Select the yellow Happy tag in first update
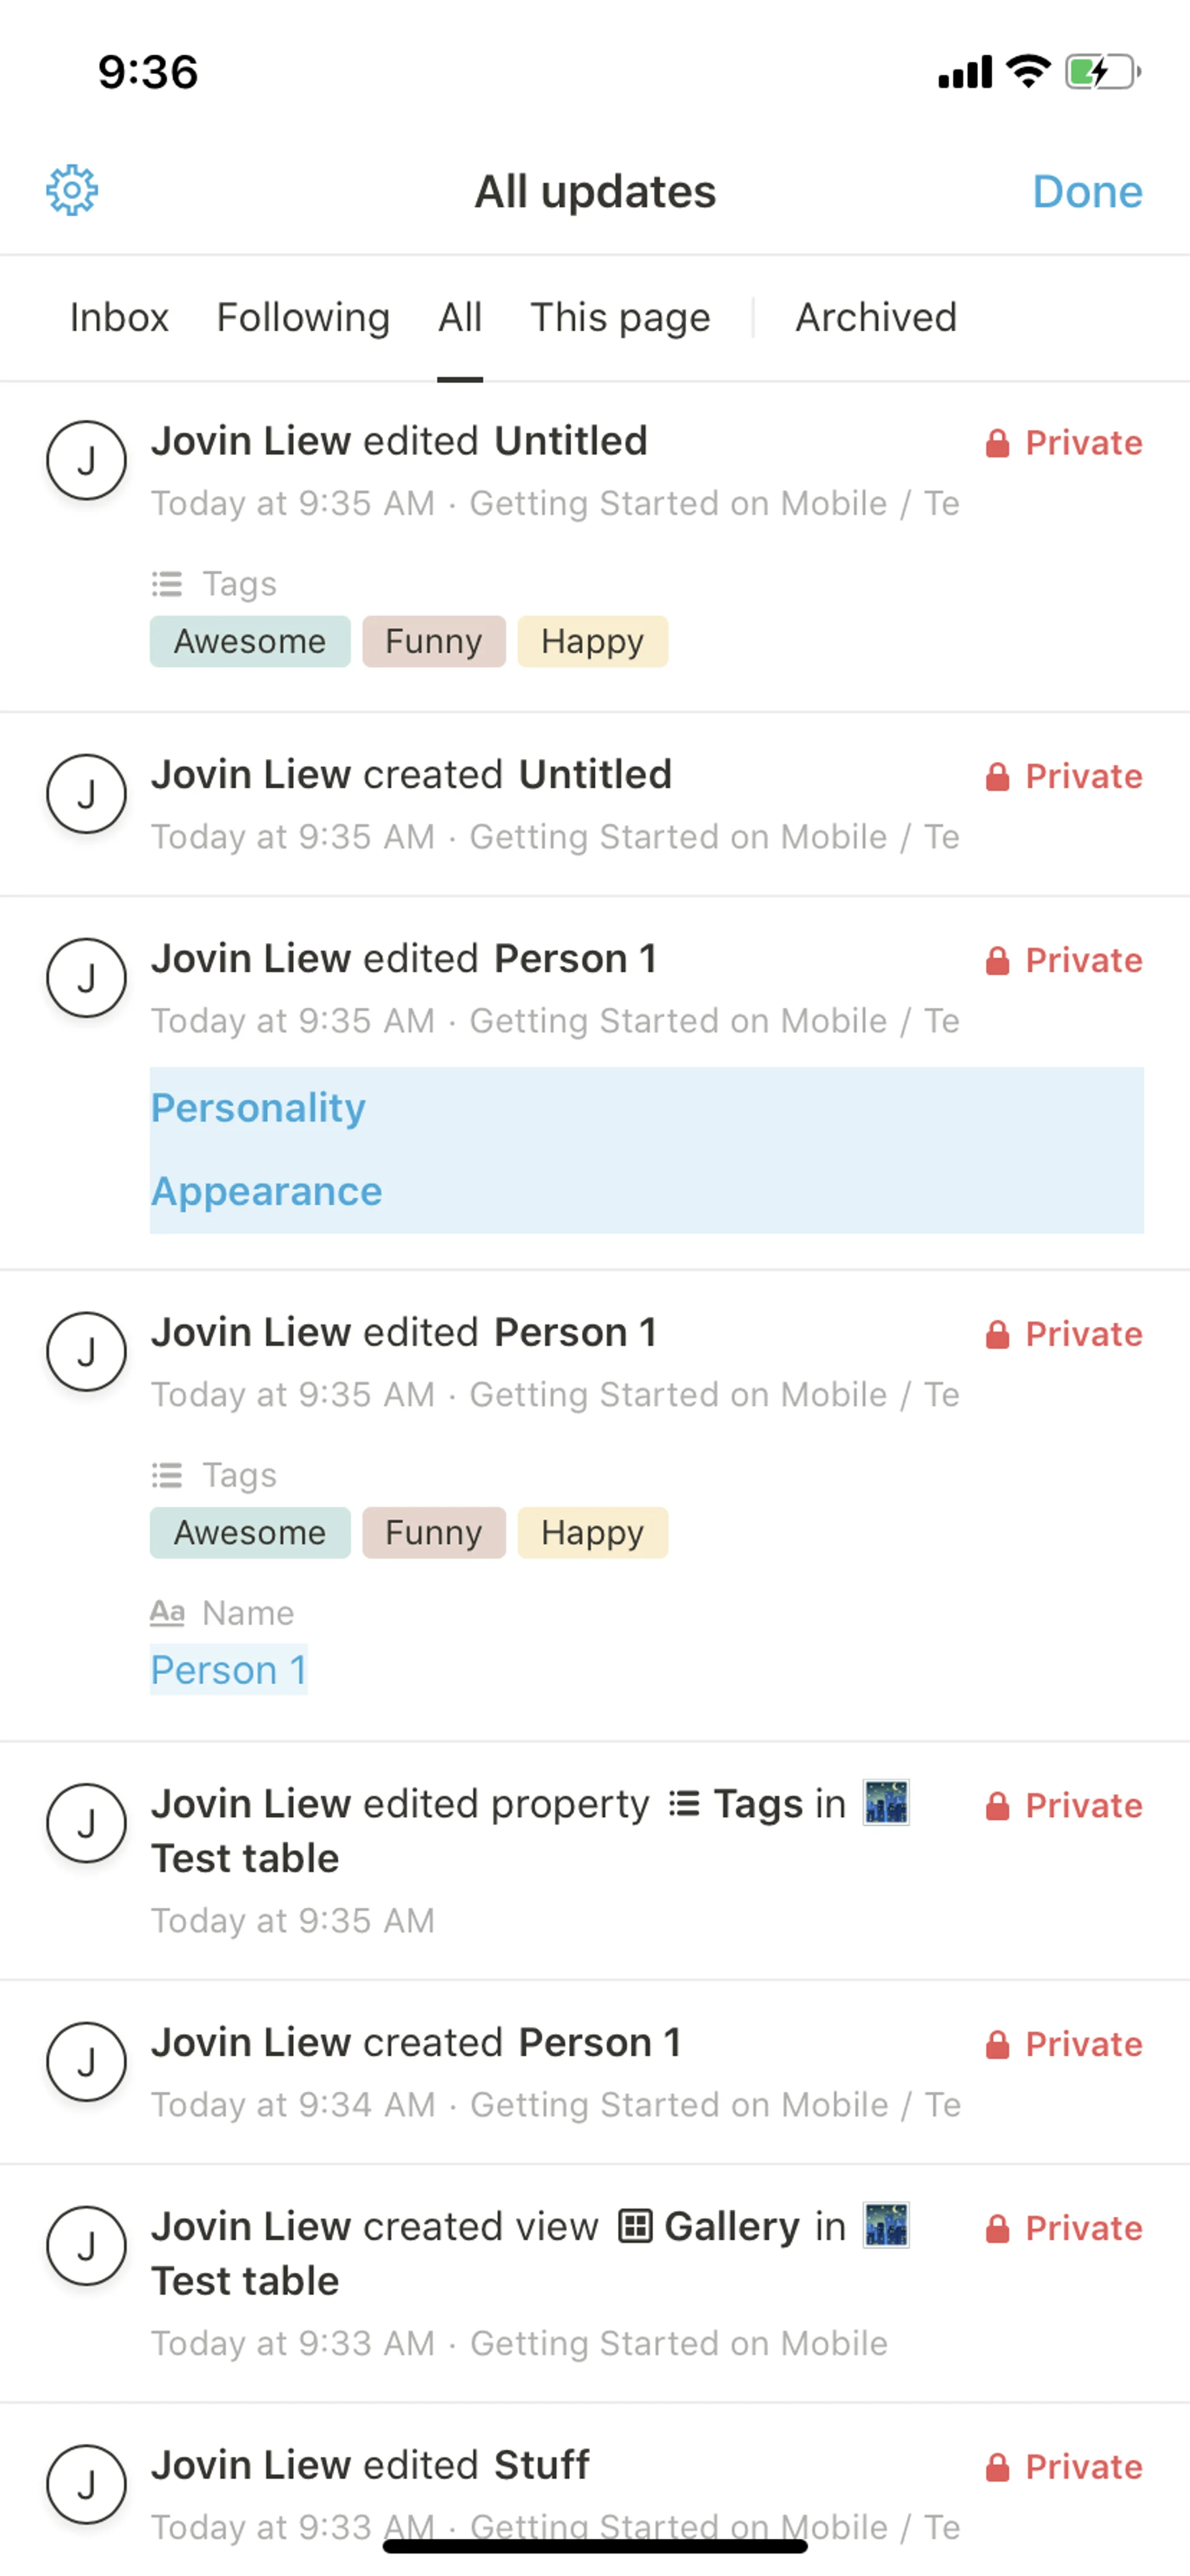 (x=593, y=641)
